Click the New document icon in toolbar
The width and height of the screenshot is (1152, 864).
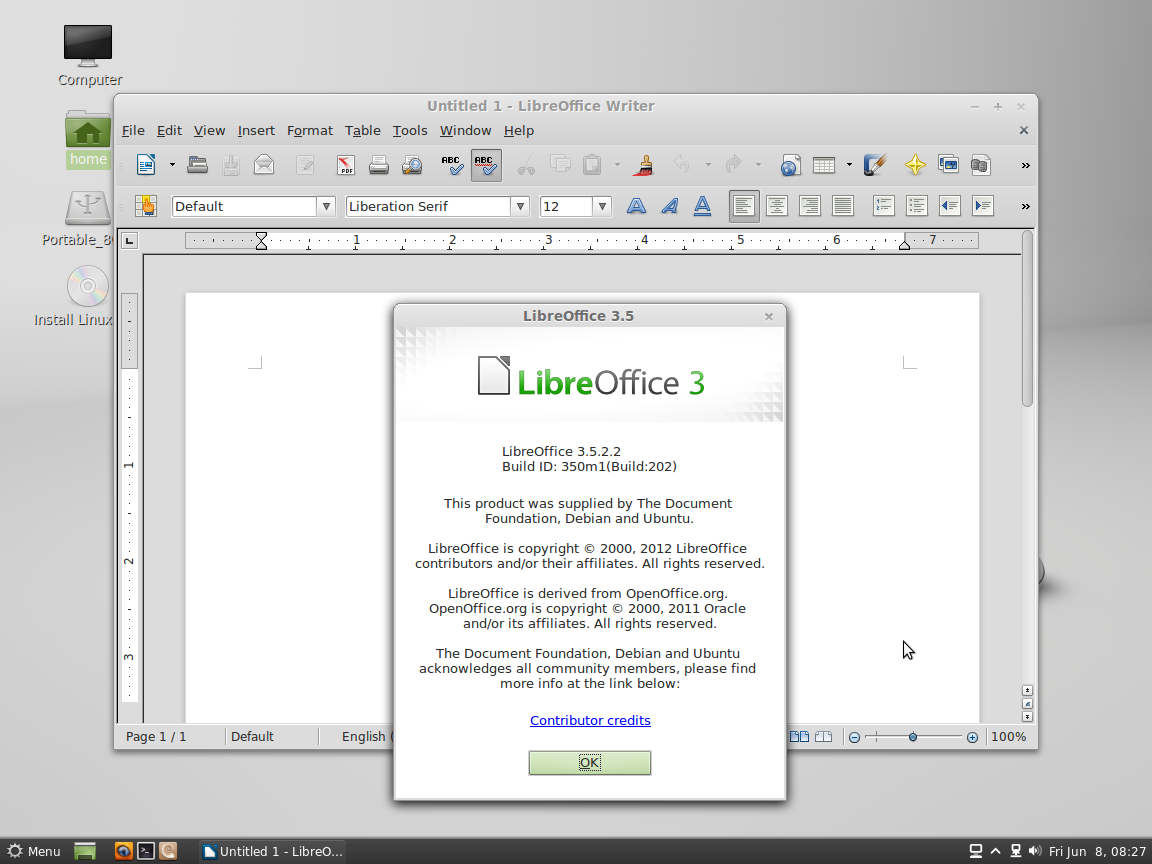tap(146, 165)
